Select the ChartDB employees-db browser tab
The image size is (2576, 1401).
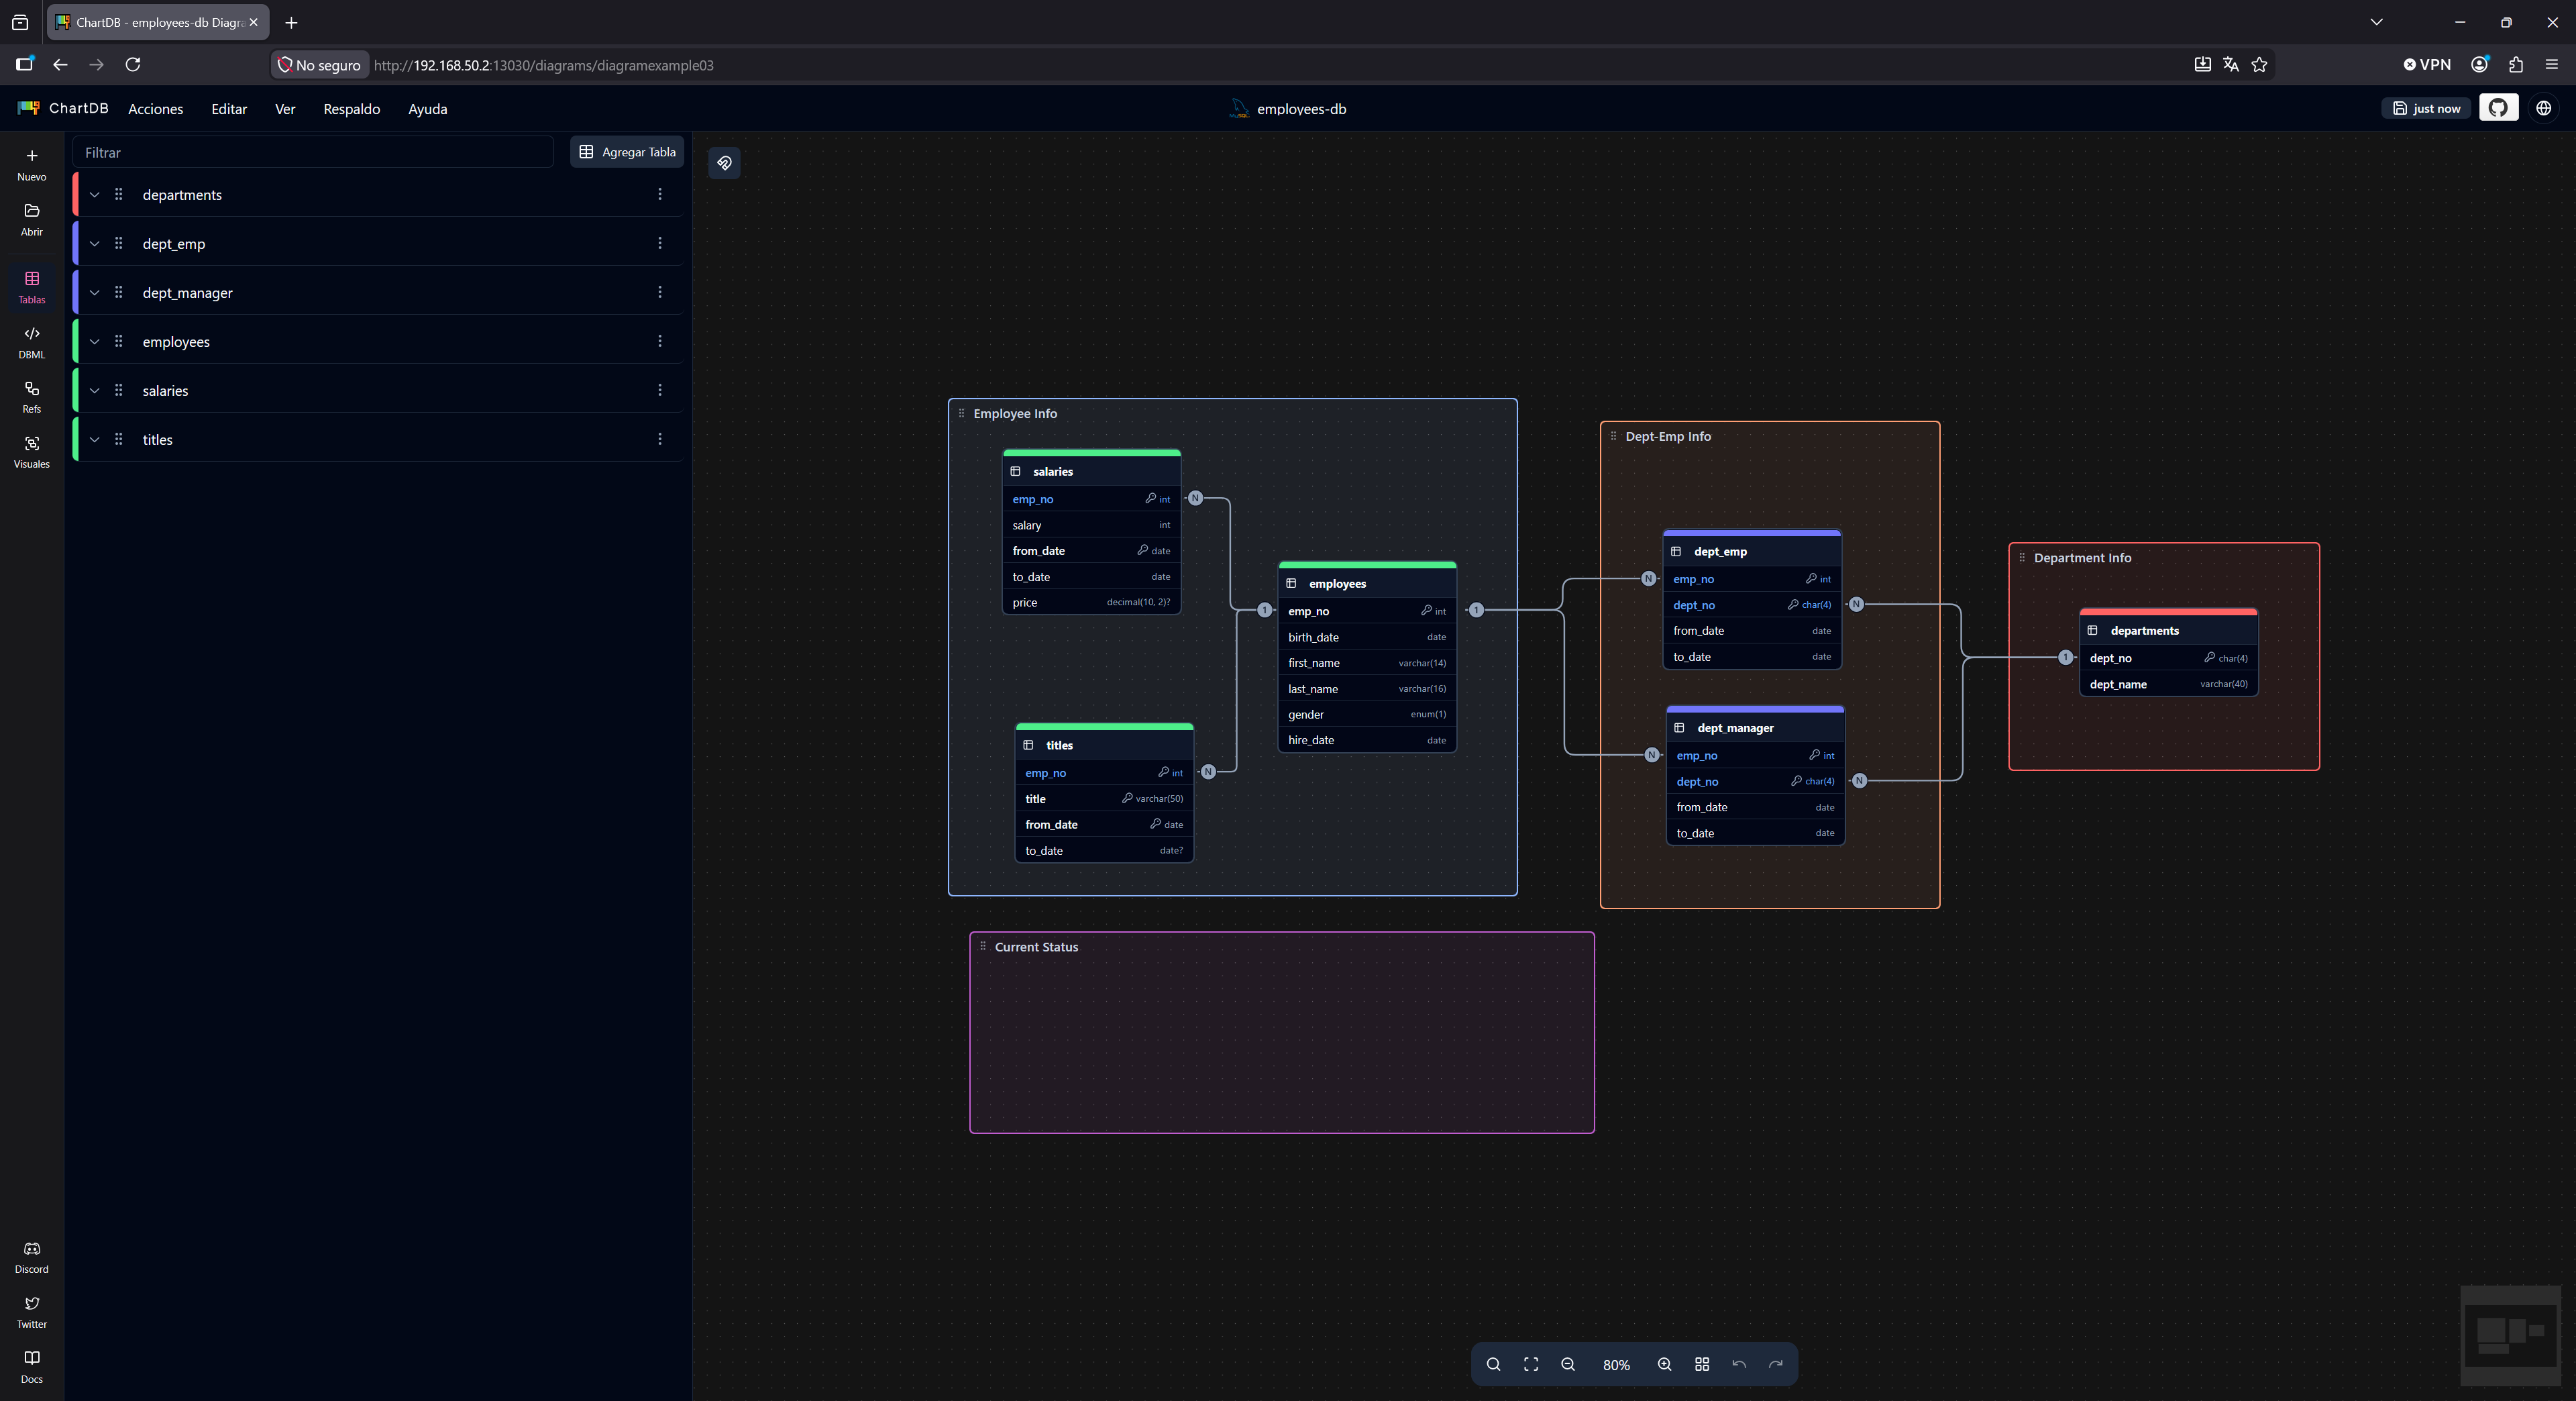tap(158, 22)
